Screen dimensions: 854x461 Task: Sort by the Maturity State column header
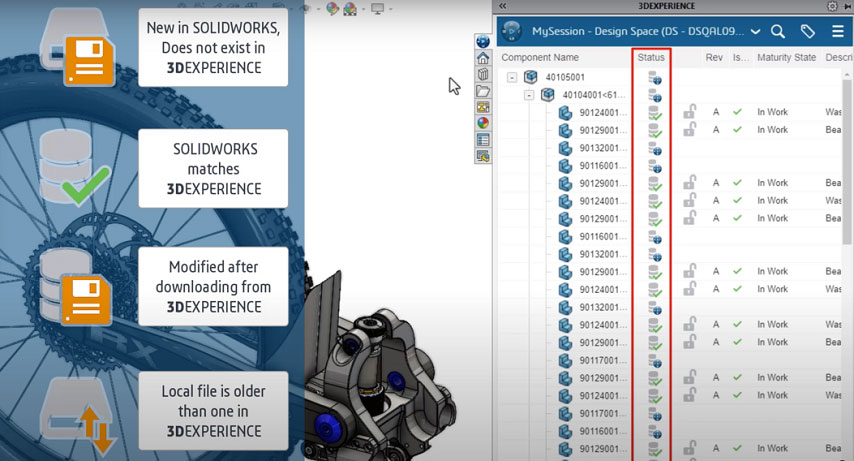(786, 58)
